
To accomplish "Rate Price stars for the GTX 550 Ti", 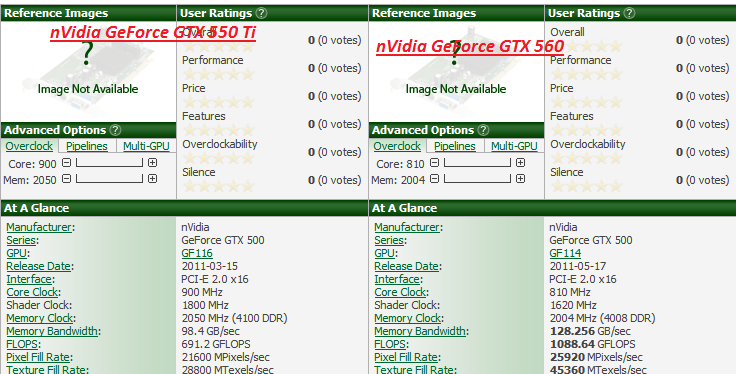I will click(x=218, y=102).
